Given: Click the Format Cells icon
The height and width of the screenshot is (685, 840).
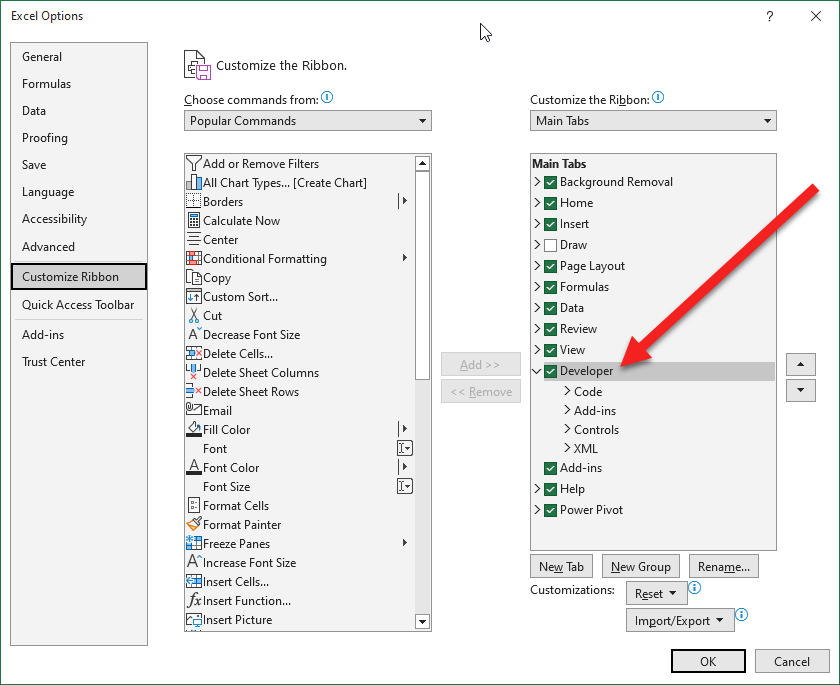Looking at the screenshot, I should click(193, 506).
